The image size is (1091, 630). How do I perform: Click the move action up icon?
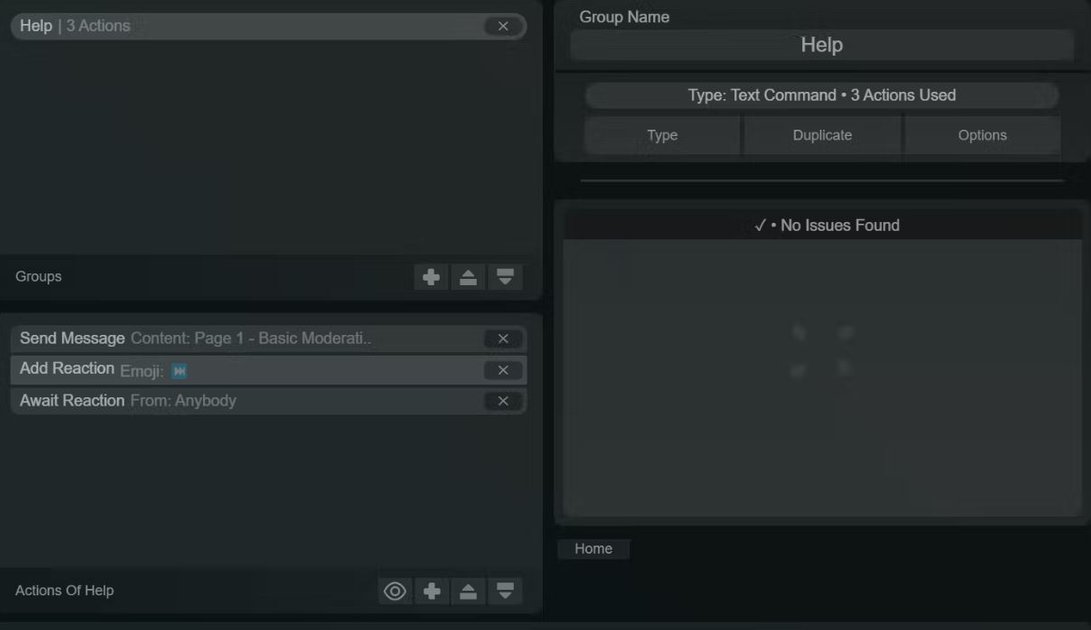pyautogui.click(x=468, y=590)
